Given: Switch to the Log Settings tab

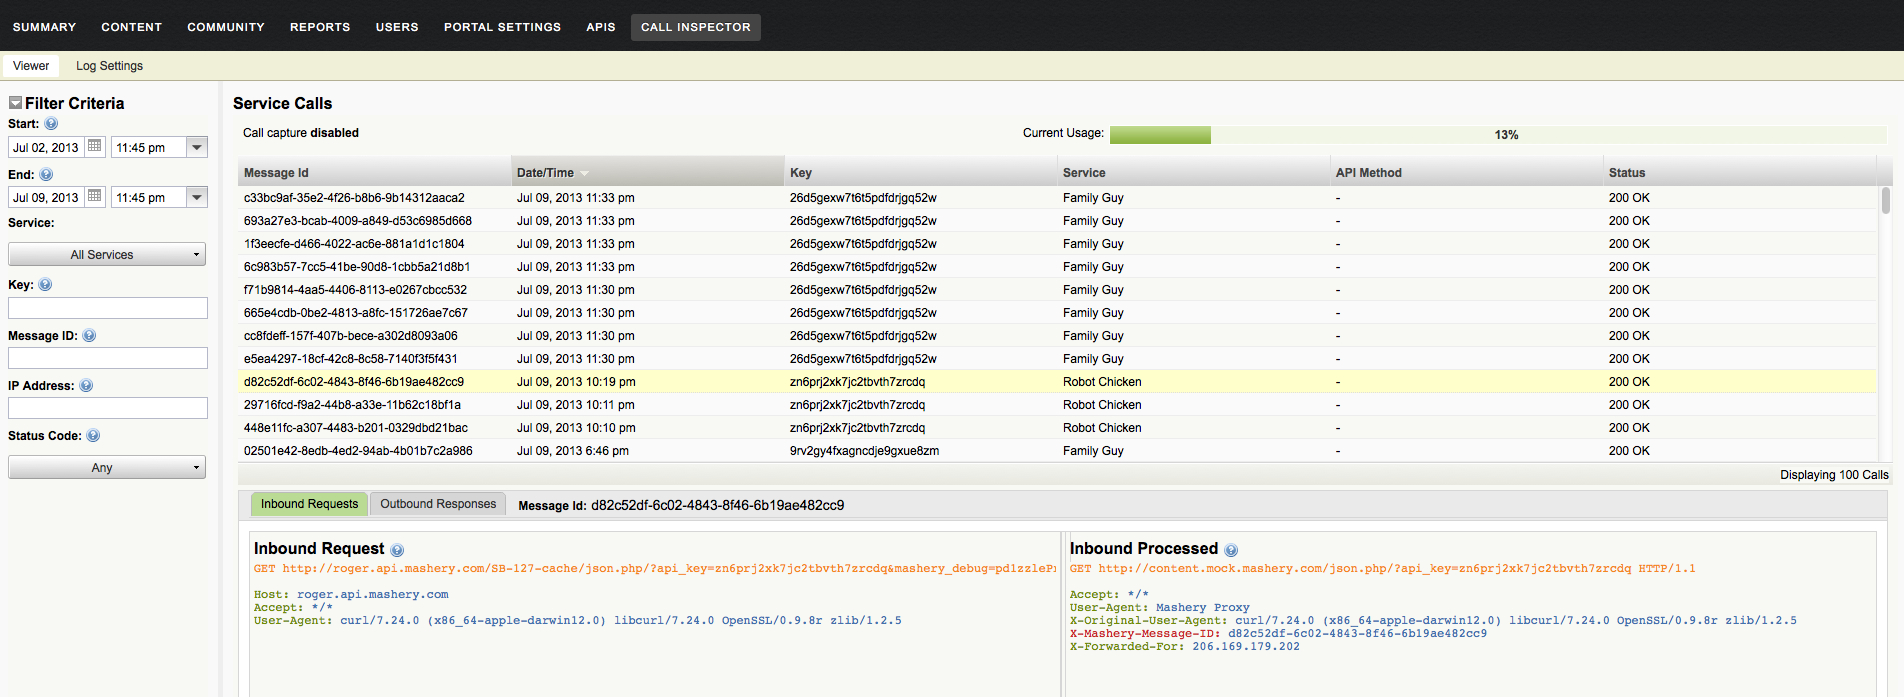Looking at the screenshot, I should pyautogui.click(x=109, y=66).
